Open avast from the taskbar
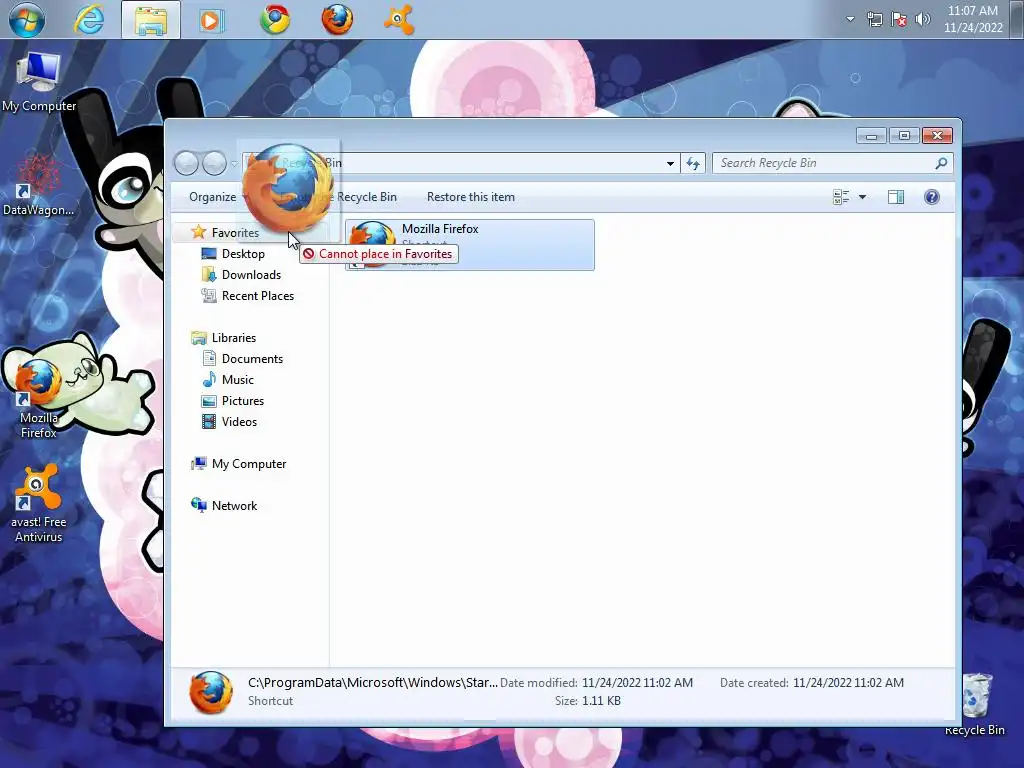Viewport: 1024px width, 768px height. [398, 19]
